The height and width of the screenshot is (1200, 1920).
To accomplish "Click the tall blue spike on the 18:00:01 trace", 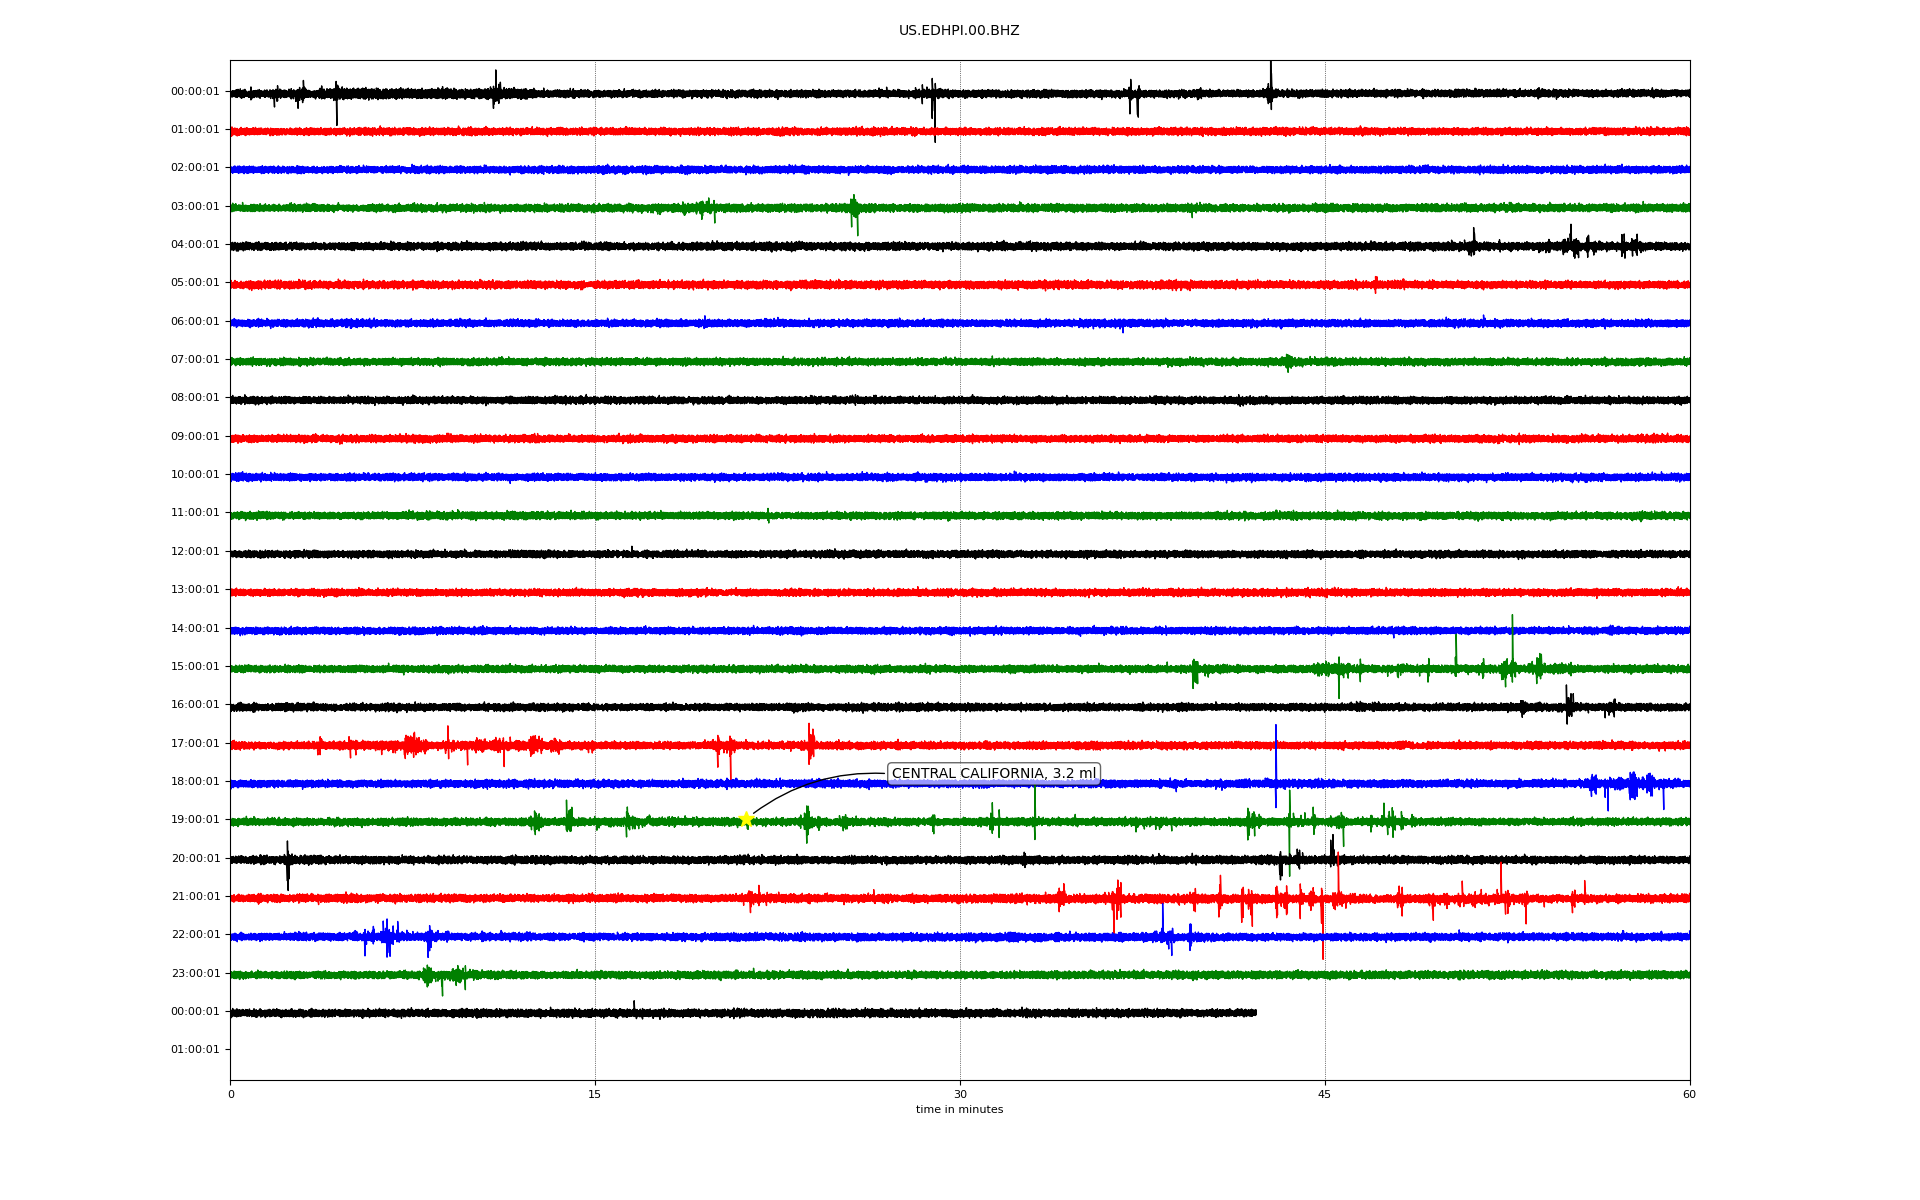I will coord(1276,766).
